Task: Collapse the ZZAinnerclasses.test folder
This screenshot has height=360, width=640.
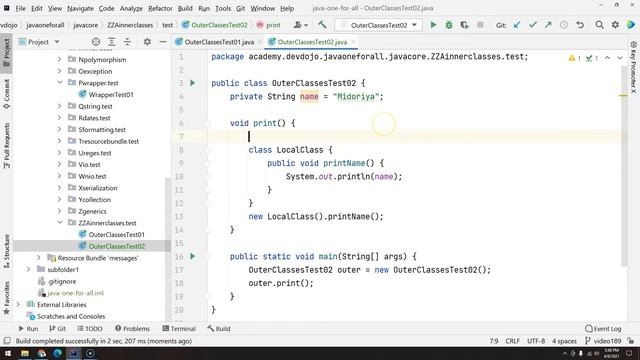Action: coord(60,223)
